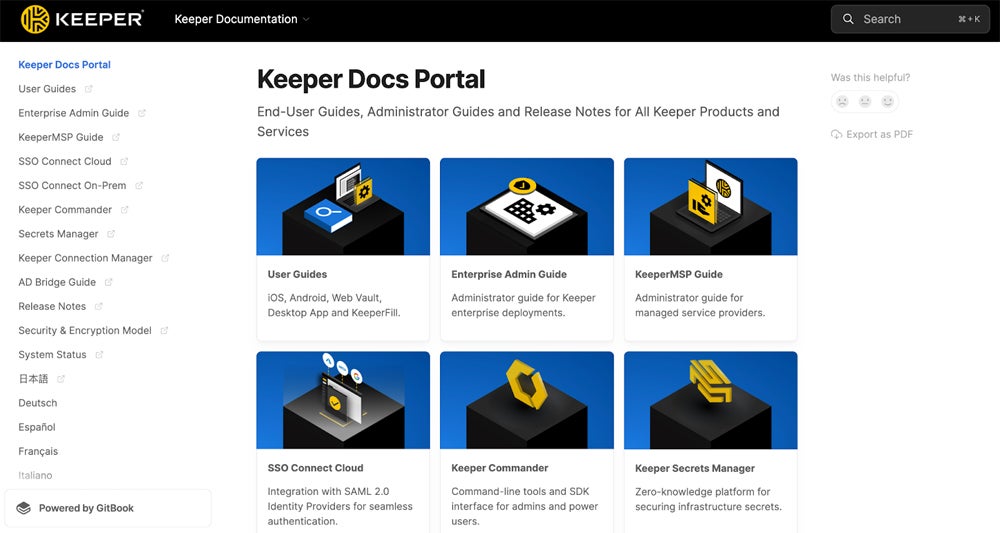1000x533 pixels.
Task: Open Secrets Manager in the sidebar
Action: [58, 234]
